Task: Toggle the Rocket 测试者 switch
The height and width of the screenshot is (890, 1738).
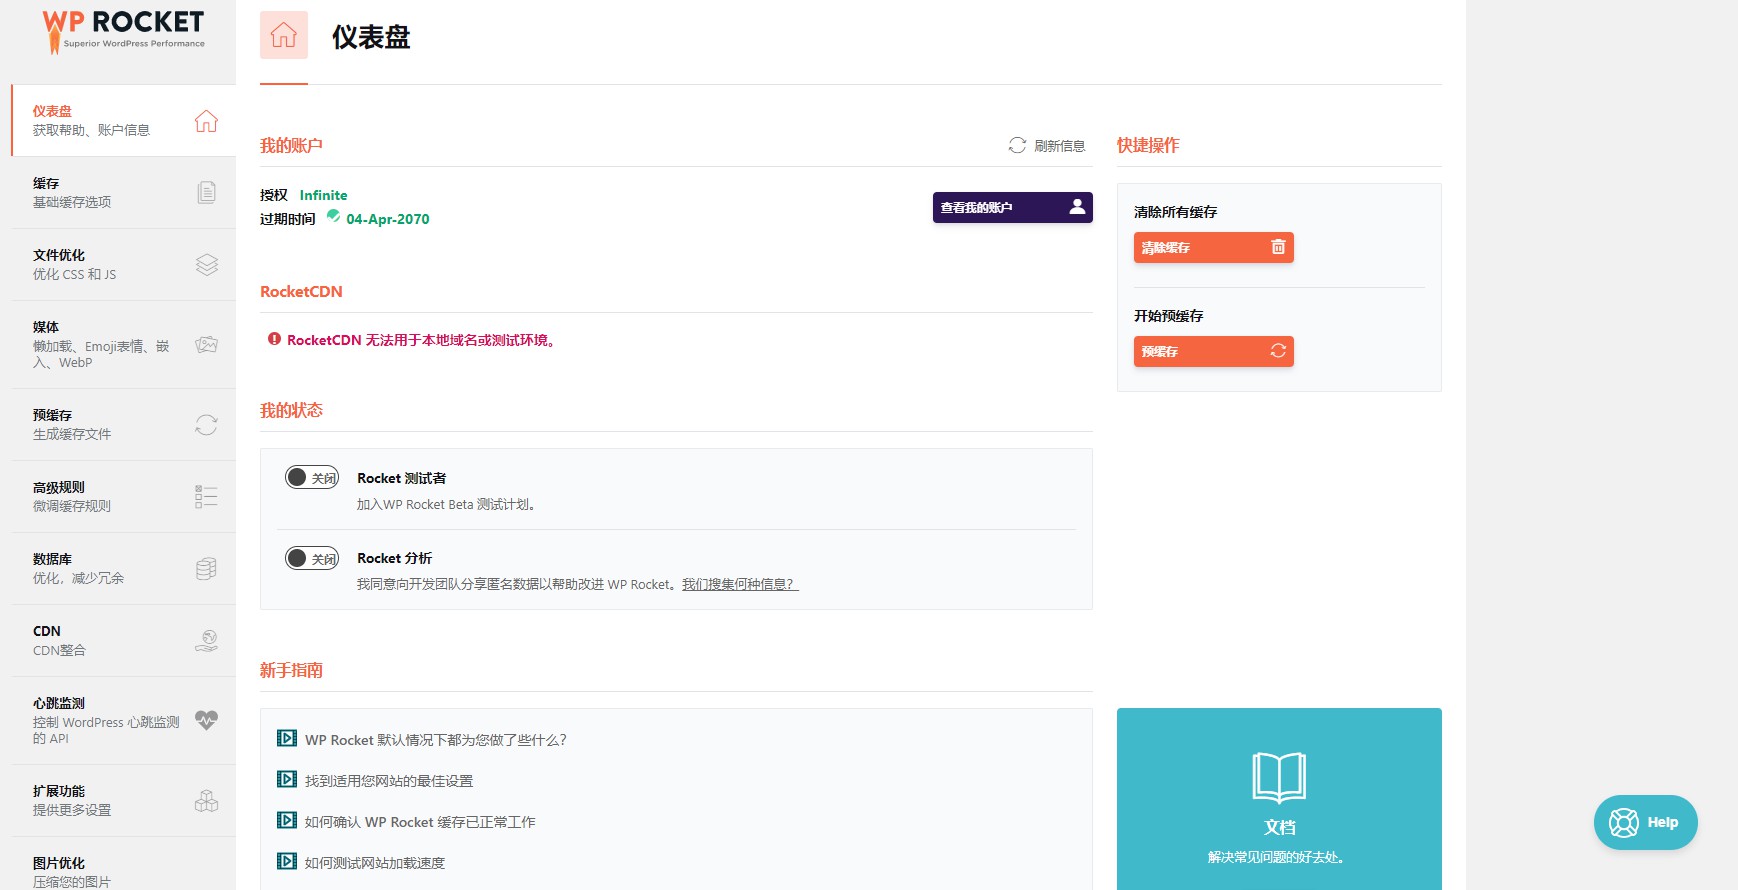Action: pos(312,478)
